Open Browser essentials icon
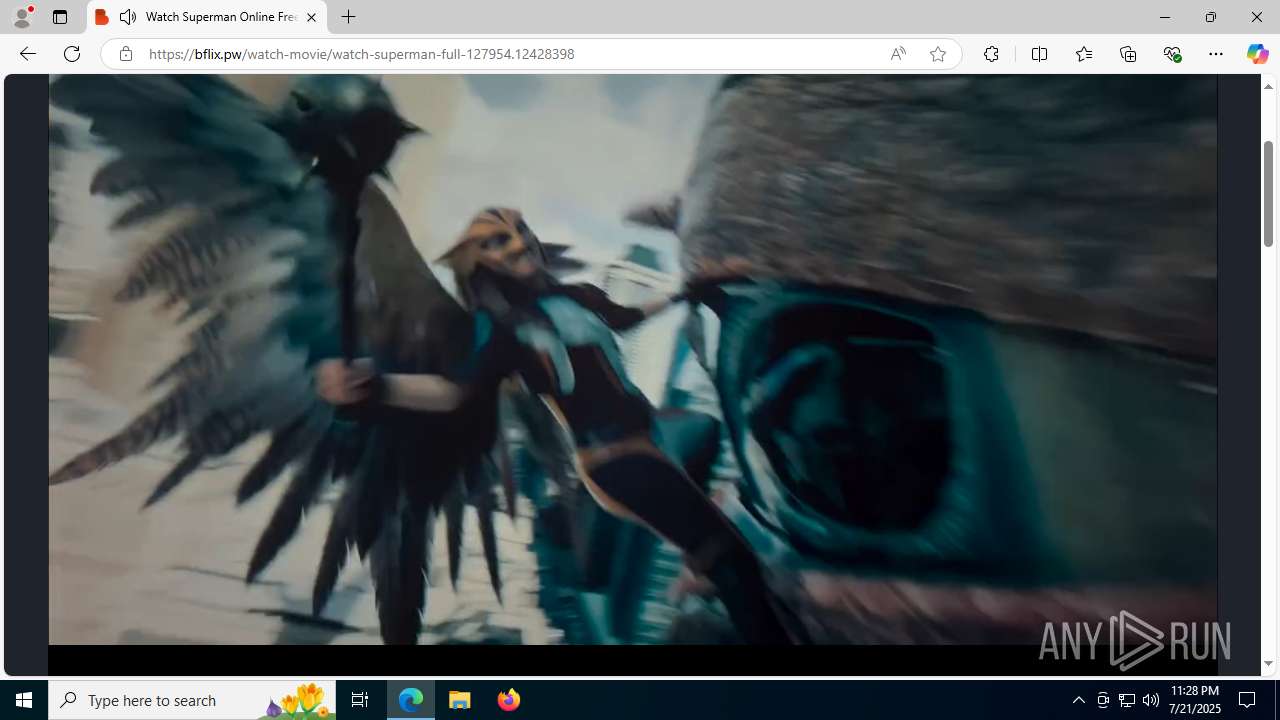 pyautogui.click(x=1172, y=54)
